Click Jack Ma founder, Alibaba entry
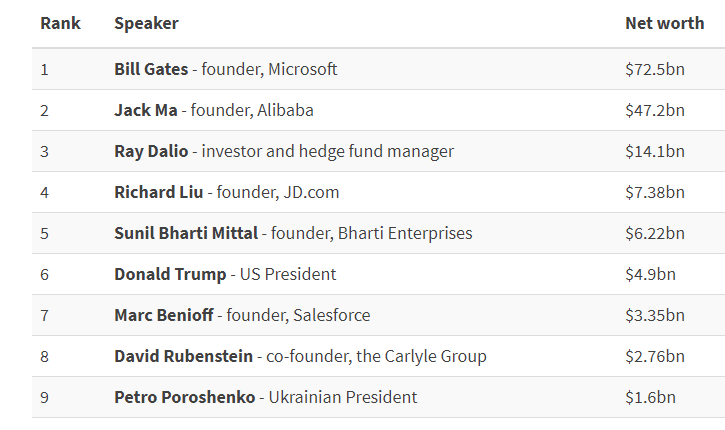 [x=214, y=110]
